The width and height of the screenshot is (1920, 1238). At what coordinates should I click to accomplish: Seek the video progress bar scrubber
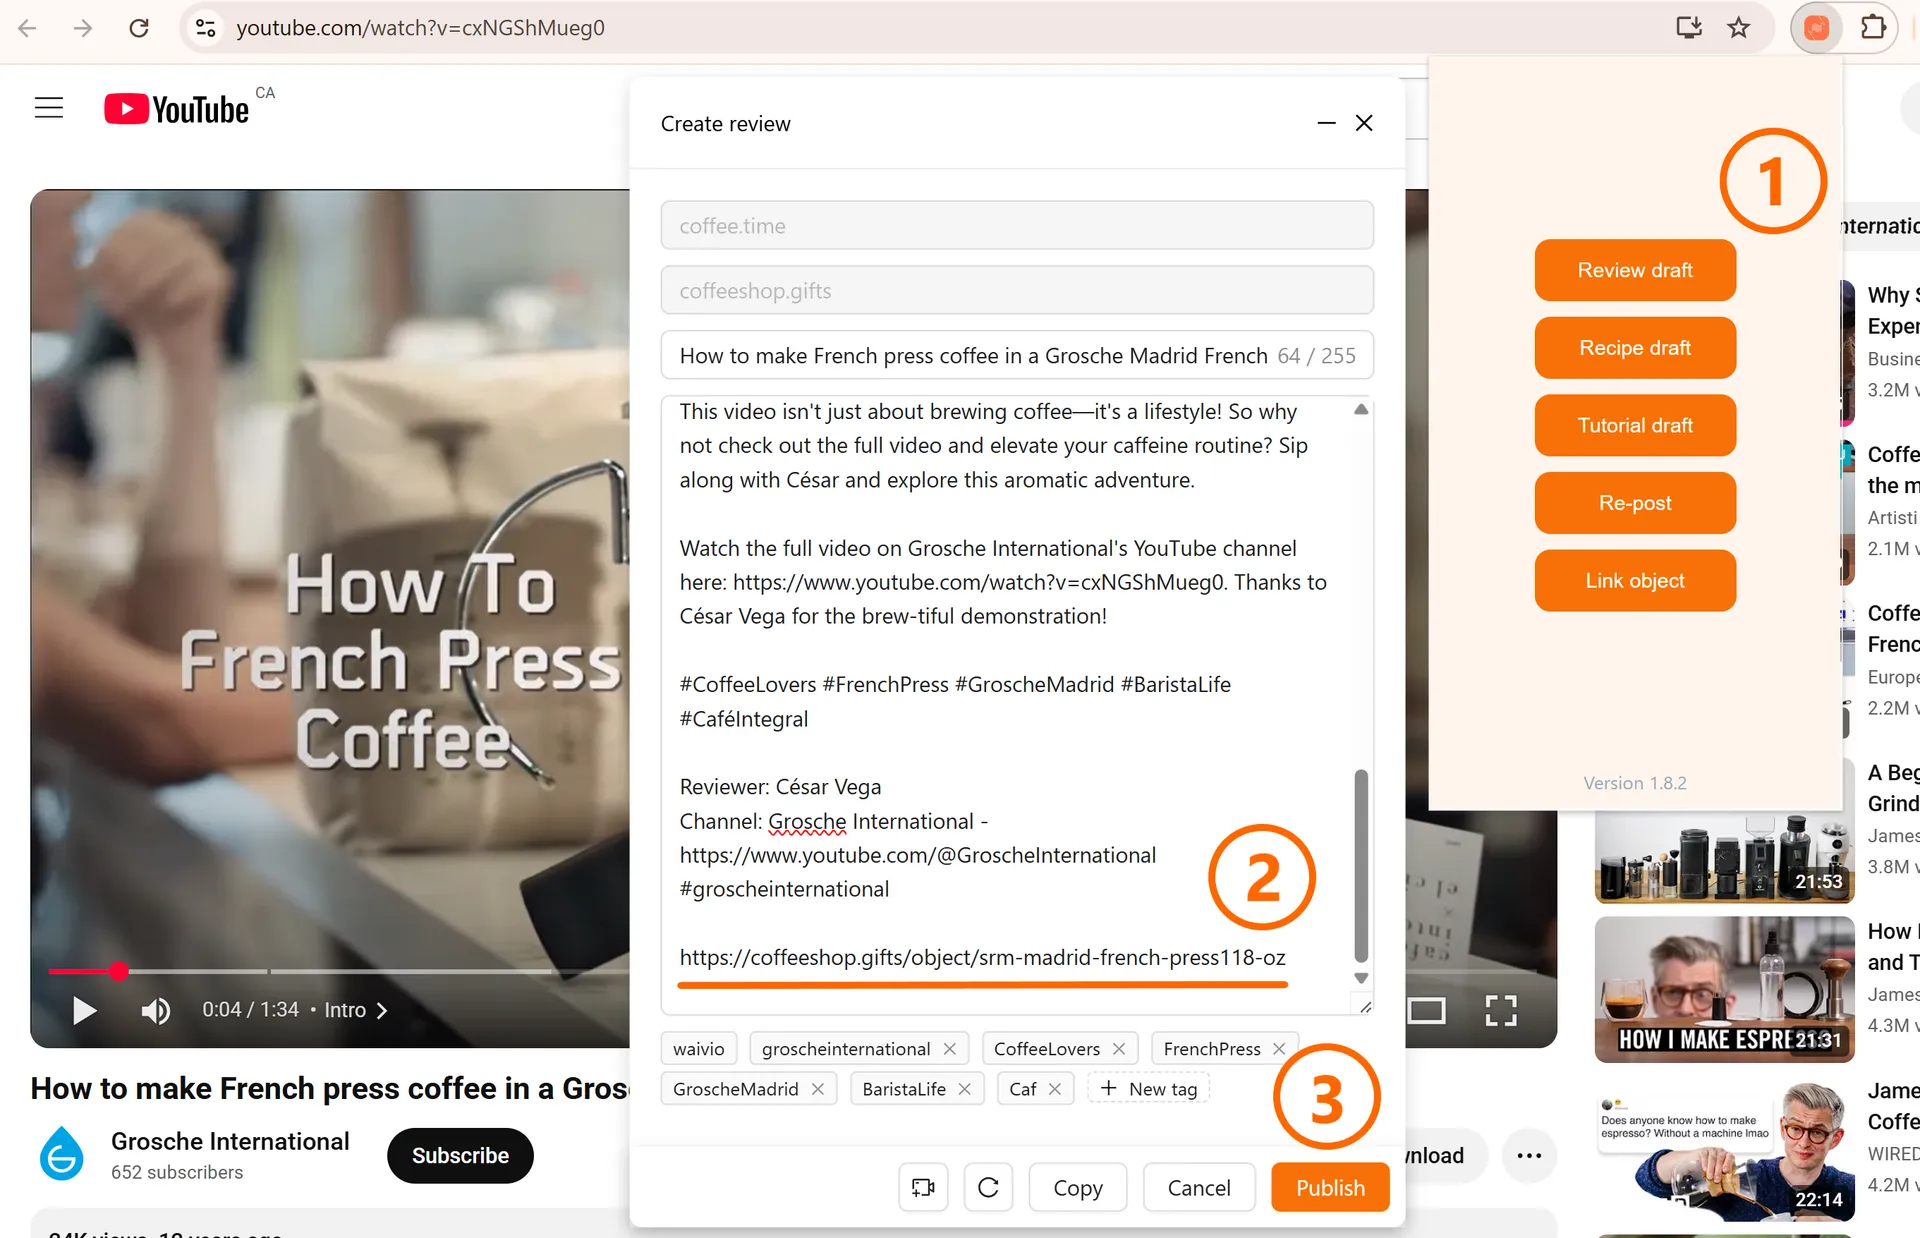[119, 970]
